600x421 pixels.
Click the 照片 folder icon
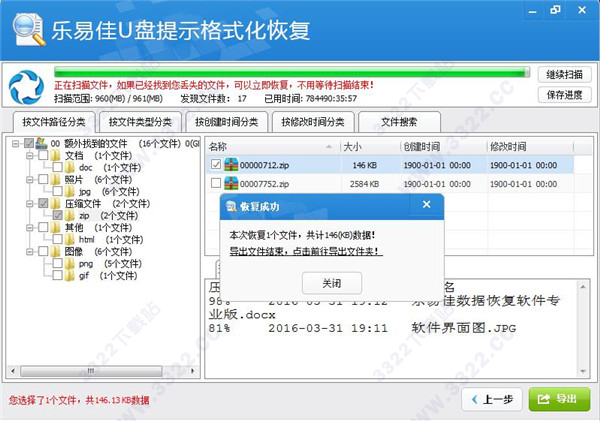click(56, 179)
